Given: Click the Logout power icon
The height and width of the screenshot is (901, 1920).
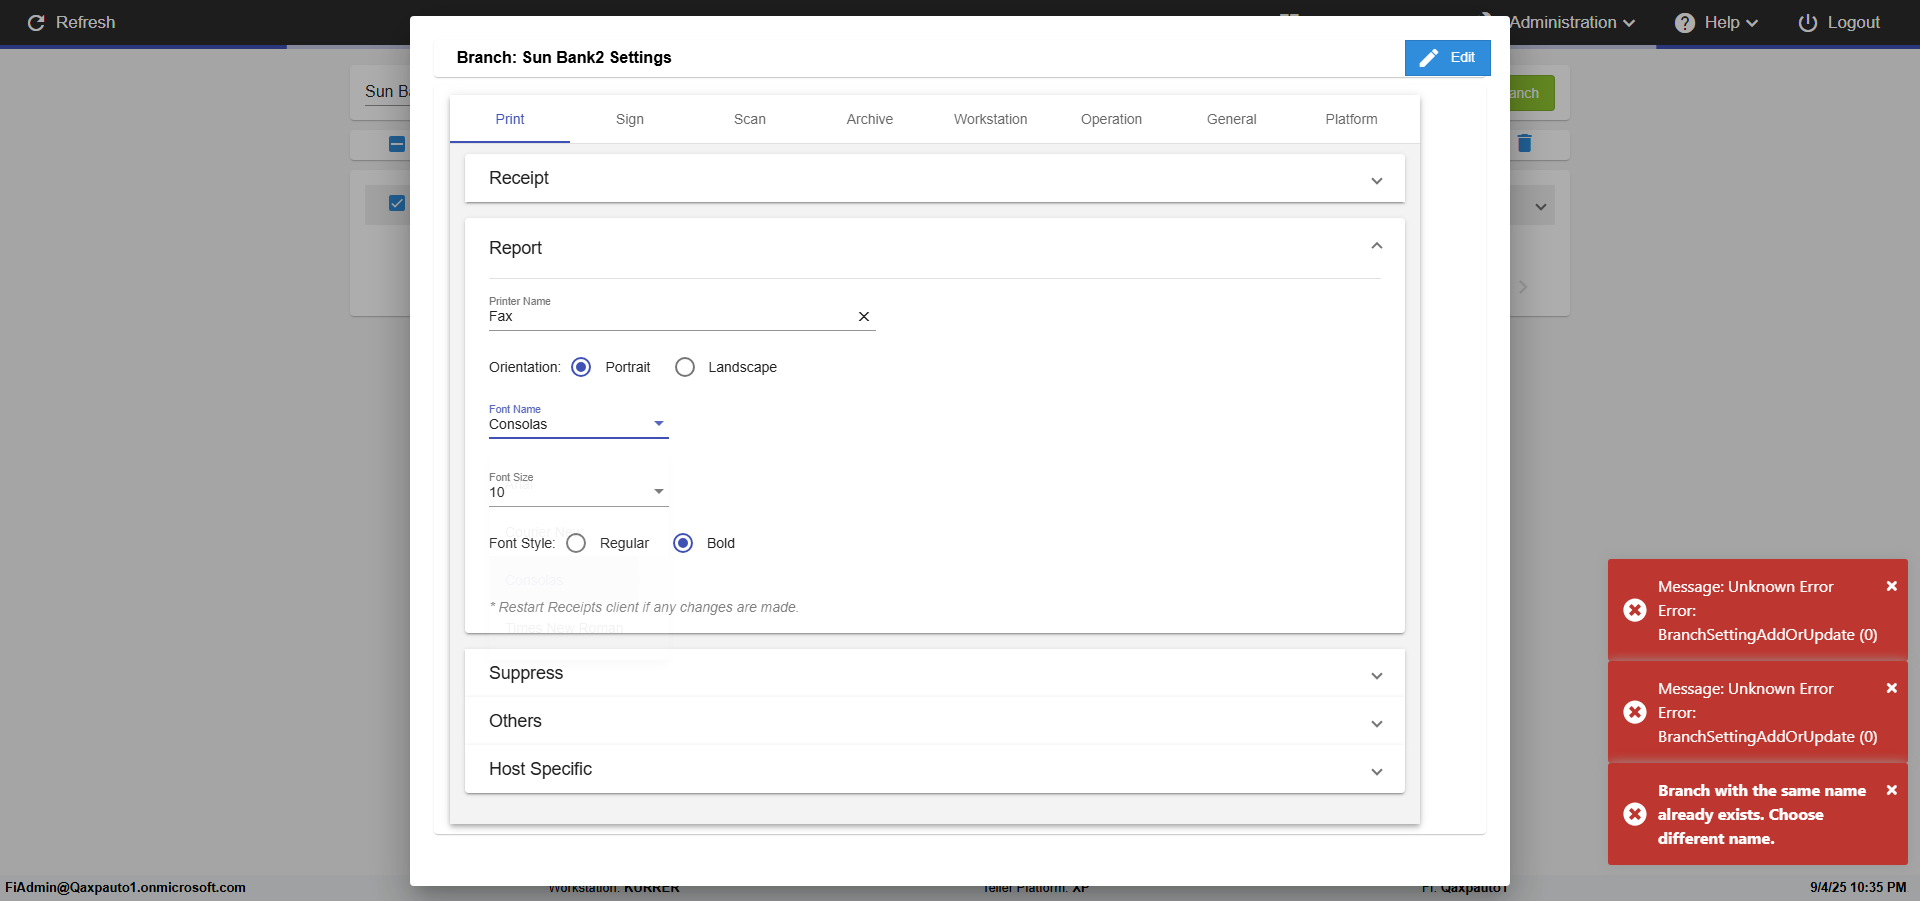Looking at the screenshot, I should coord(1807,23).
